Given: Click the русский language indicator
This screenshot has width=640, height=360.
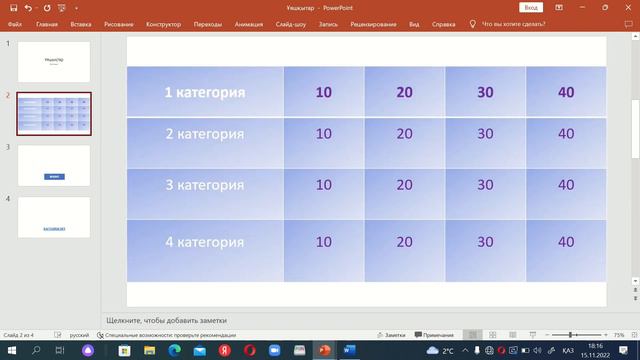Looking at the screenshot, I should pos(79,335).
